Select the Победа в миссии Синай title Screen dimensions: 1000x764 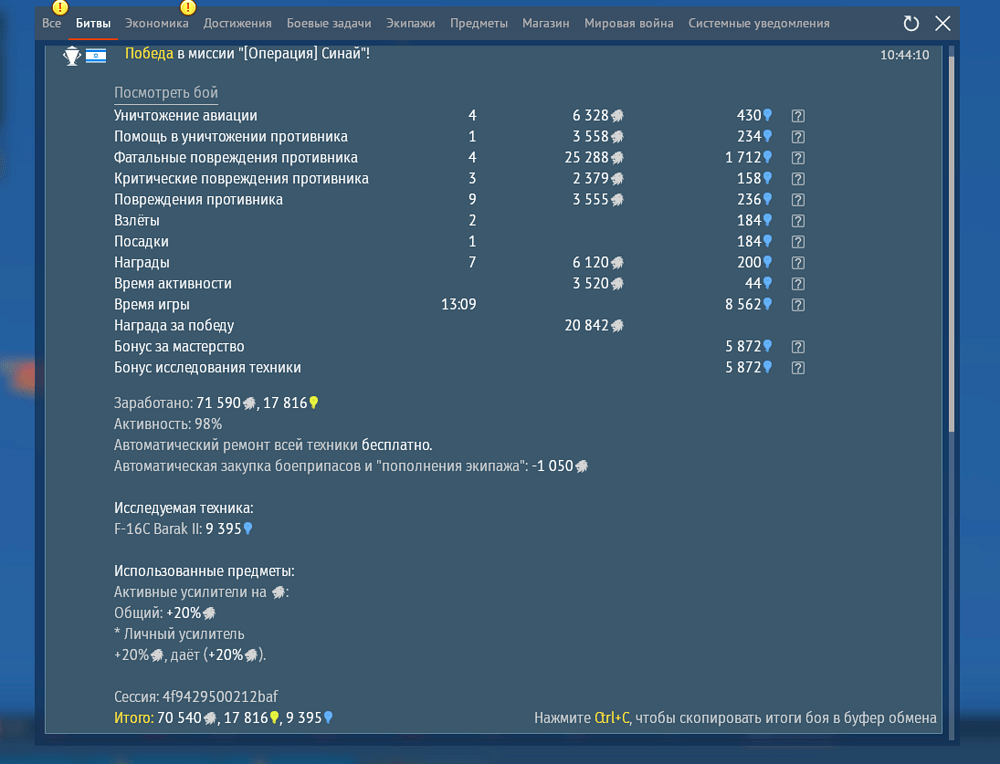[x=247, y=54]
